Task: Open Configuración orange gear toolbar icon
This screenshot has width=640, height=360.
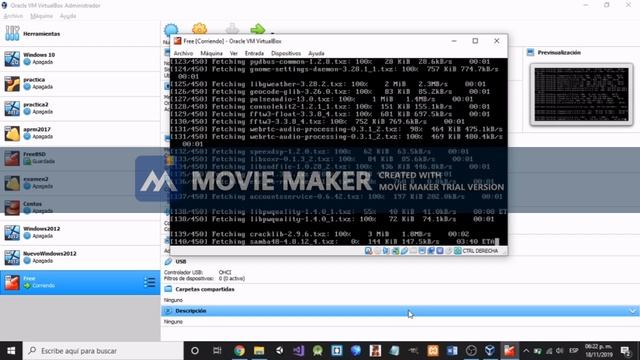Action: click(x=199, y=29)
